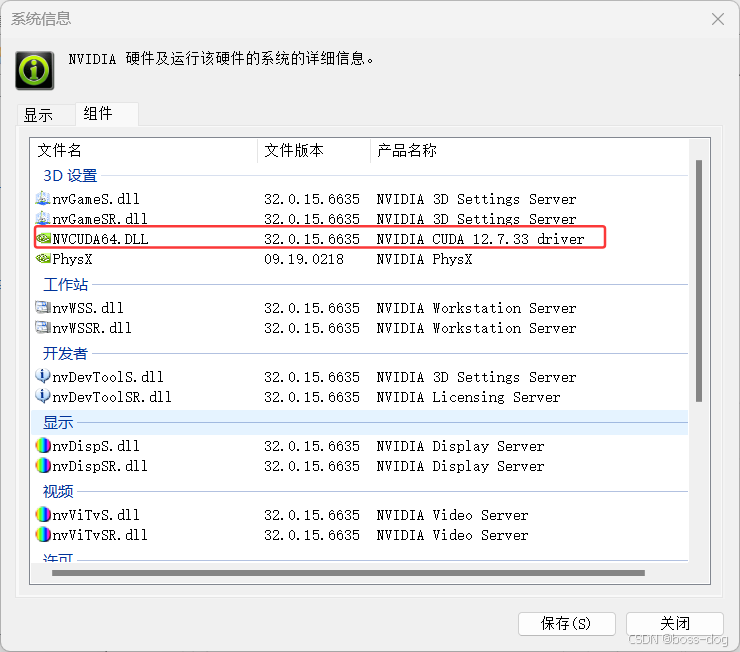Click the NVIDIA PhysX product name
Viewport: 740px width, 652px height.
(424, 259)
